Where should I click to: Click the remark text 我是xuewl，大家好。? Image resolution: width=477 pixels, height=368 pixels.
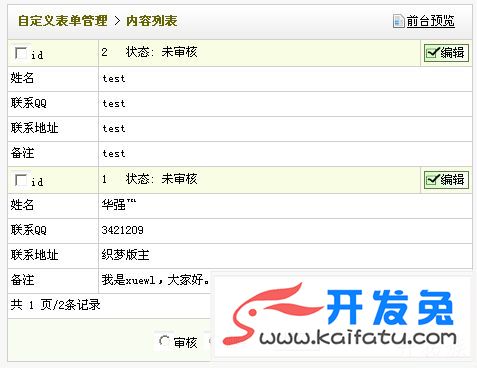(x=156, y=280)
